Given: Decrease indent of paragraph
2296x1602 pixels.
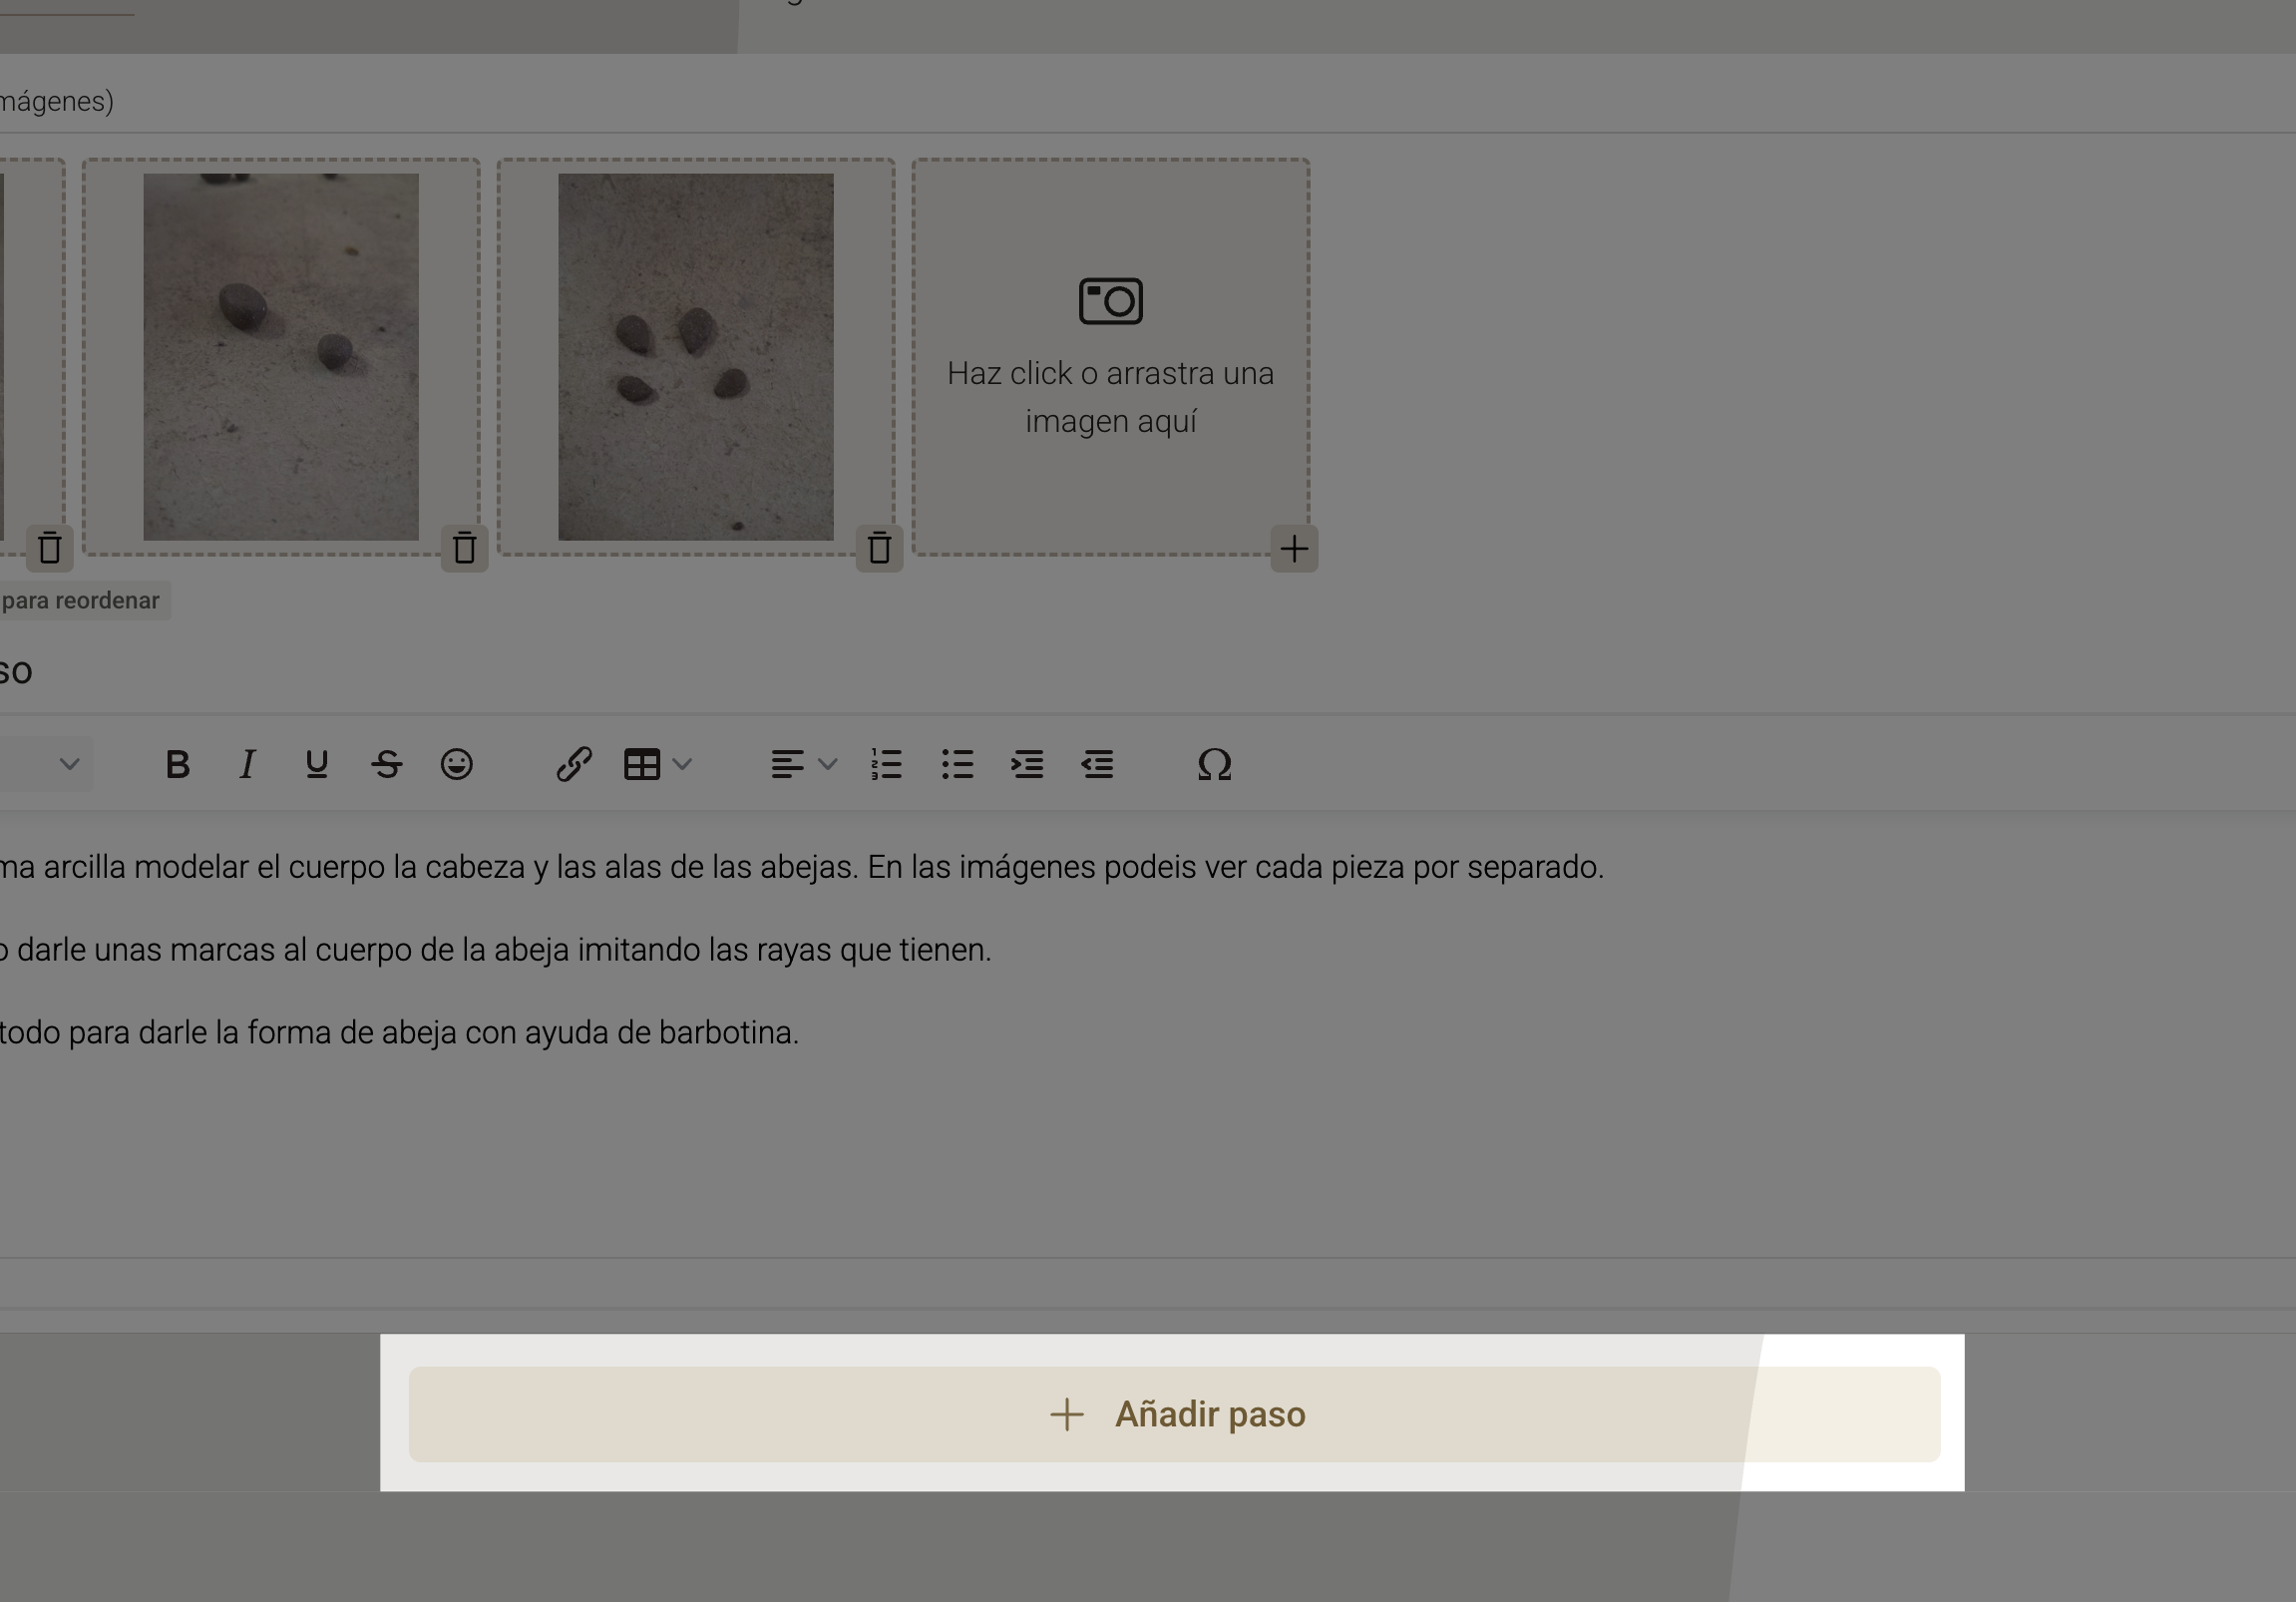Looking at the screenshot, I should [x=1097, y=765].
